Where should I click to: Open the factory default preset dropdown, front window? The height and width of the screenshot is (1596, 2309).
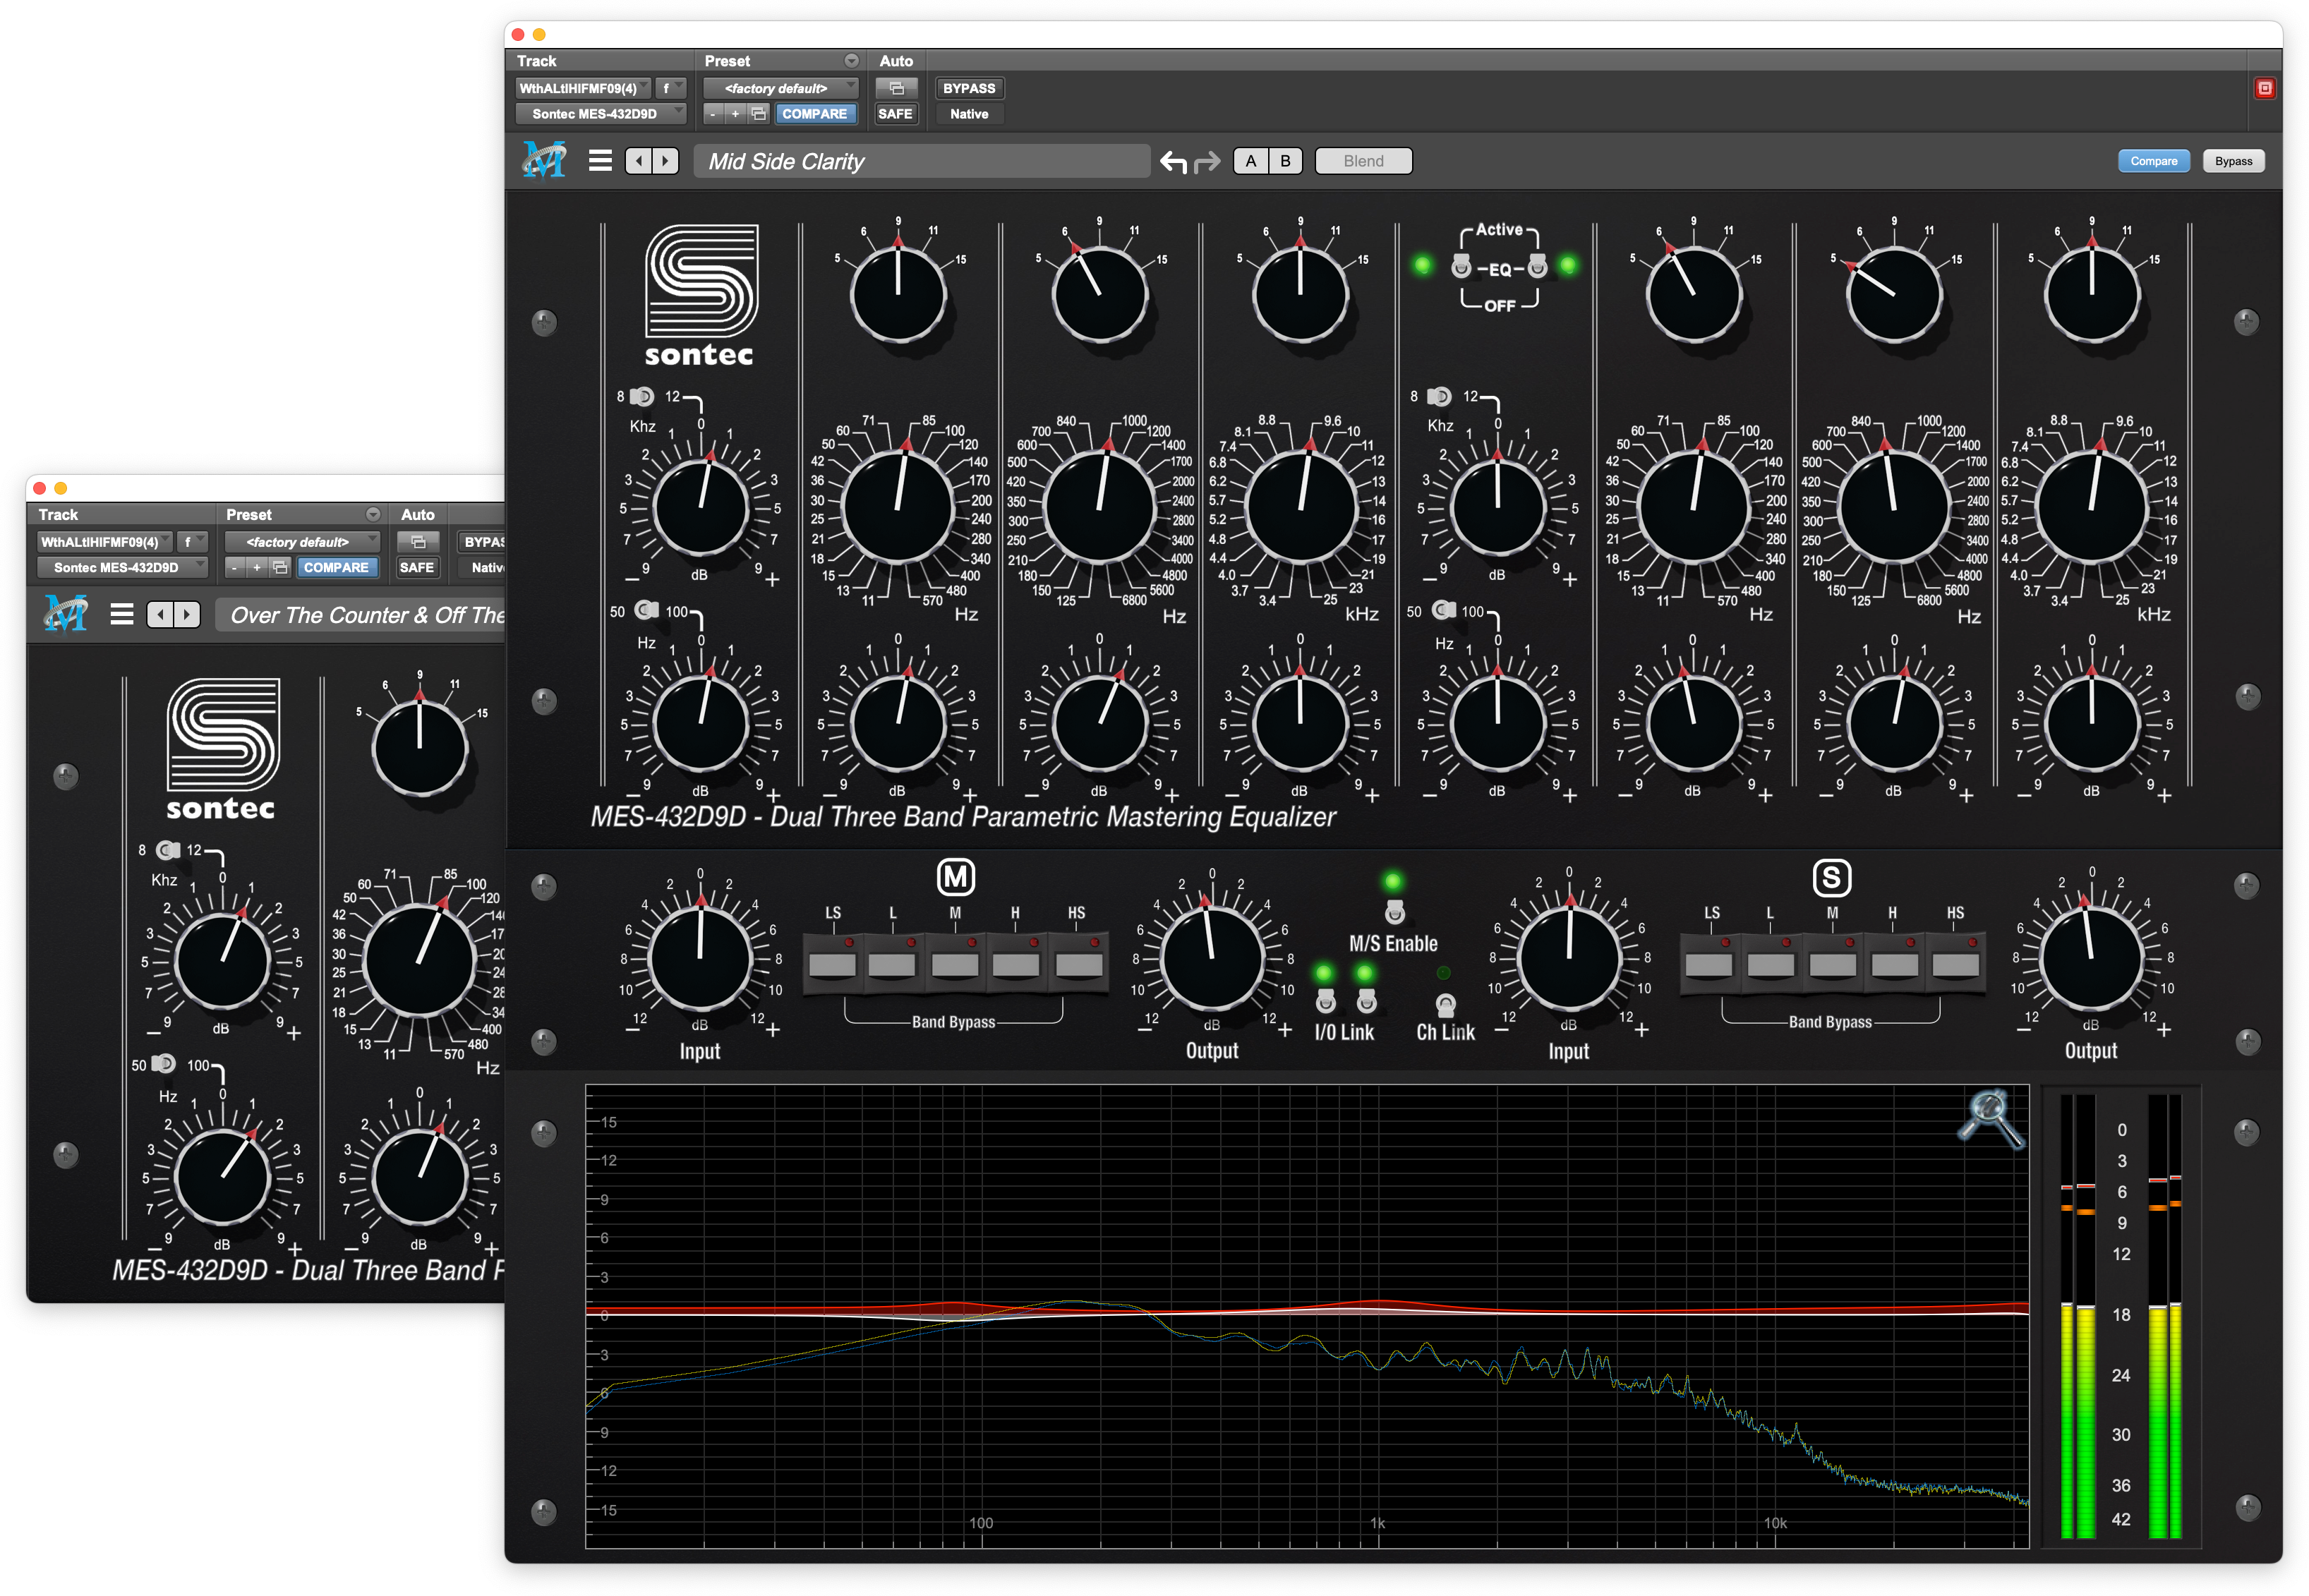(780, 88)
